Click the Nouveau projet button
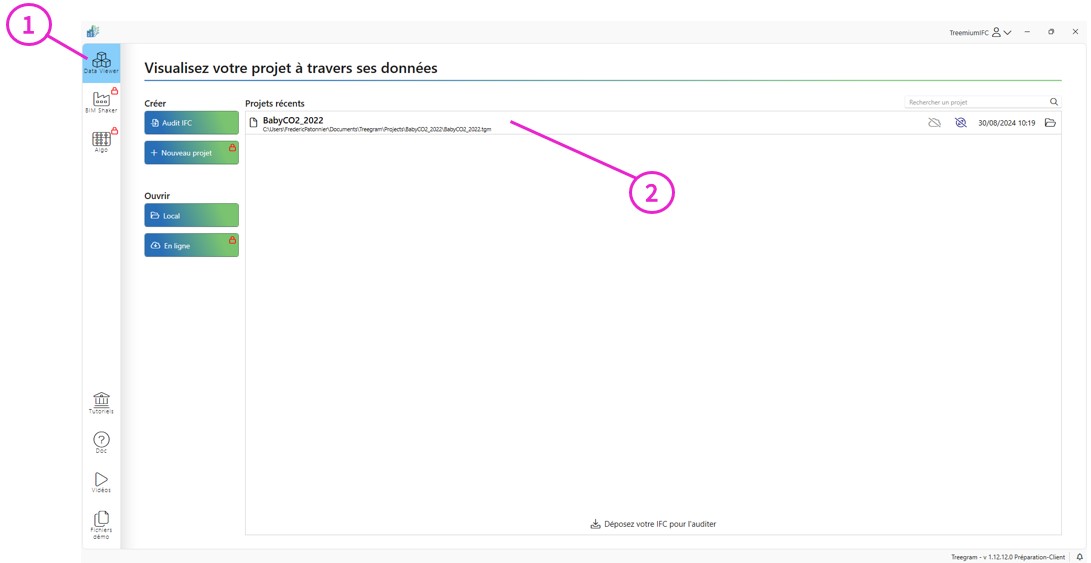 (x=191, y=153)
